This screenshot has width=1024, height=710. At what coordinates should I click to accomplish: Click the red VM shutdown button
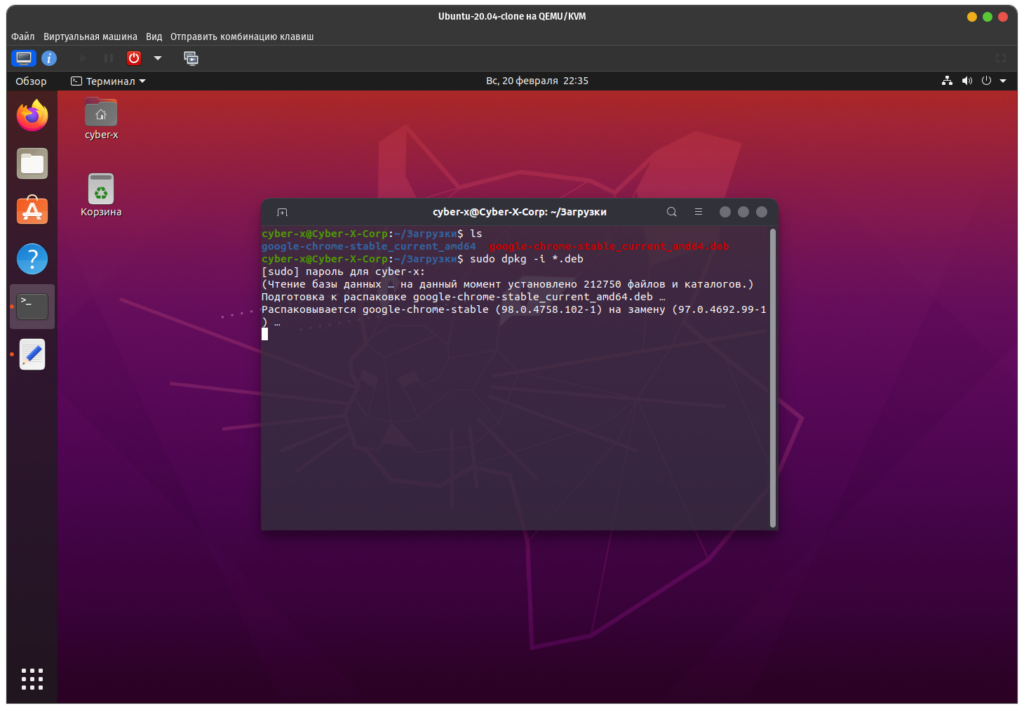coord(134,58)
